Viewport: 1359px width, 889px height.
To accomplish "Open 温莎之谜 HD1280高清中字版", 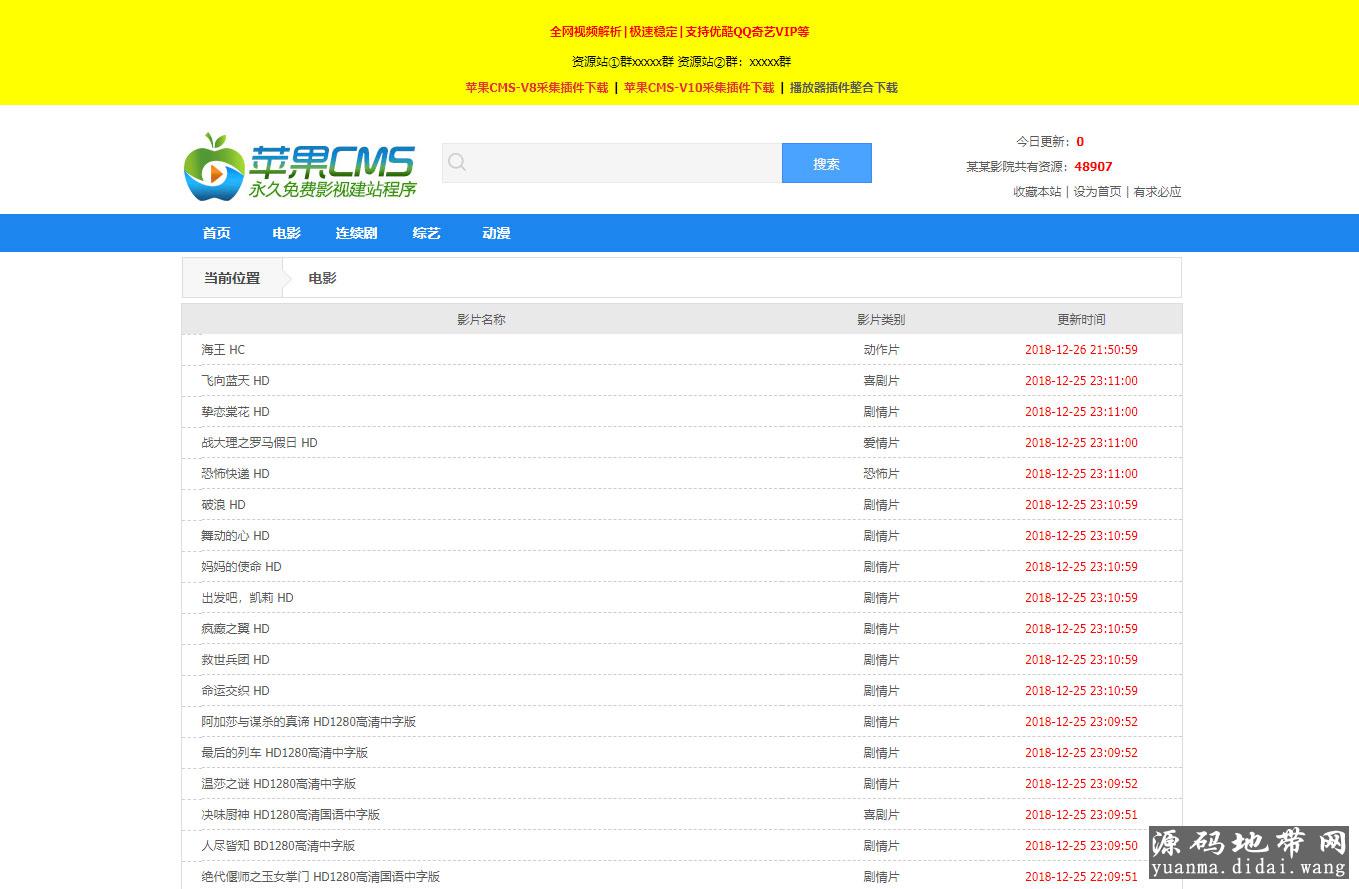I will 278,784.
